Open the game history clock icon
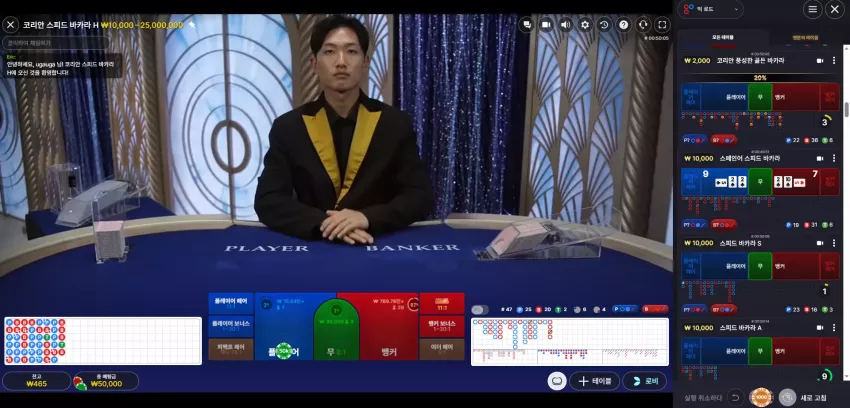The height and width of the screenshot is (408, 850). click(x=604, y=24)
